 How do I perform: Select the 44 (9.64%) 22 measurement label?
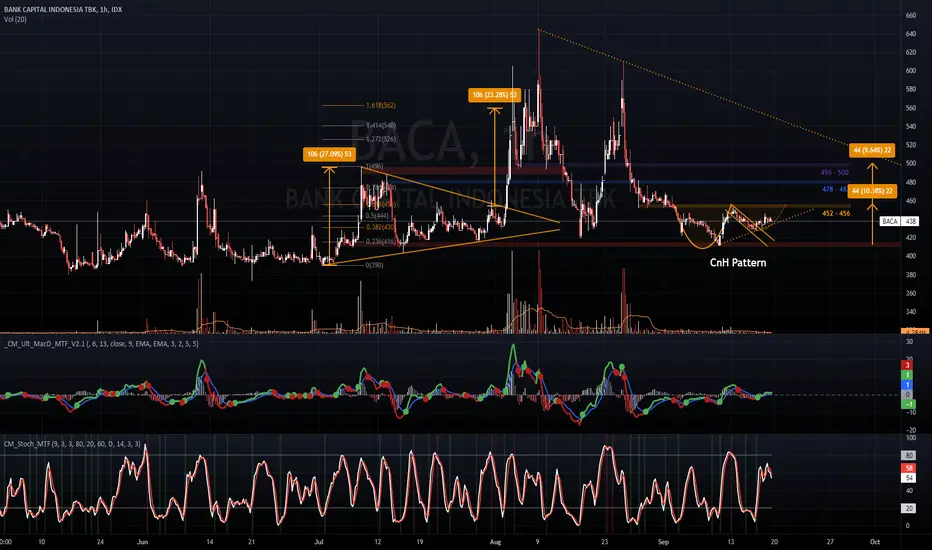tap(872, 150)
